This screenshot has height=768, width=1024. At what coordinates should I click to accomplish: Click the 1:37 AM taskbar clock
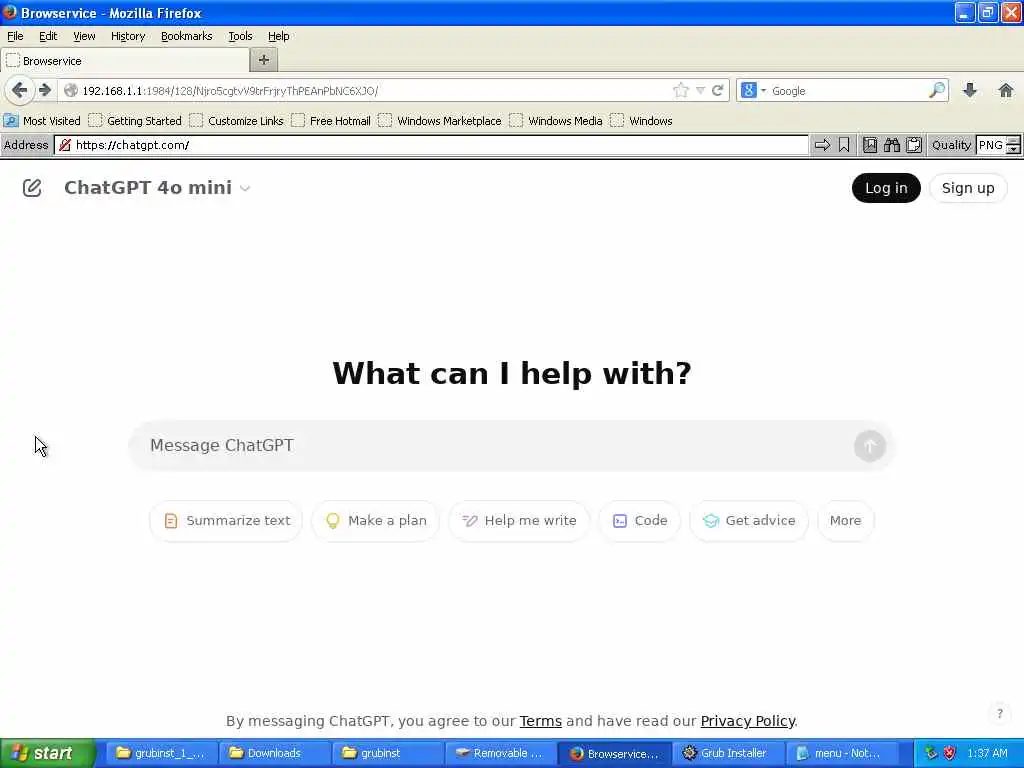pyautogui.click(x=987, y=753)
